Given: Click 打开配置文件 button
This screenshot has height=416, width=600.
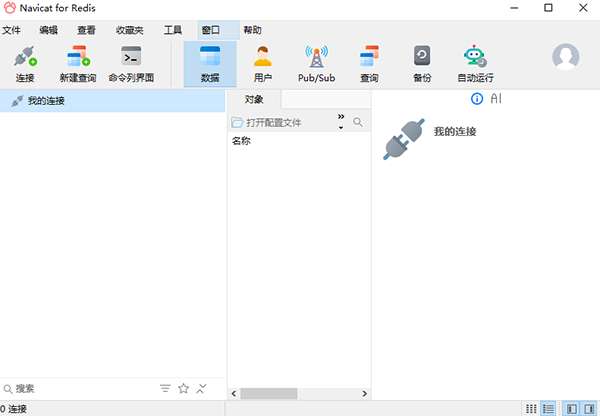Looking at the screenshot, I should [x=267, y=122].
